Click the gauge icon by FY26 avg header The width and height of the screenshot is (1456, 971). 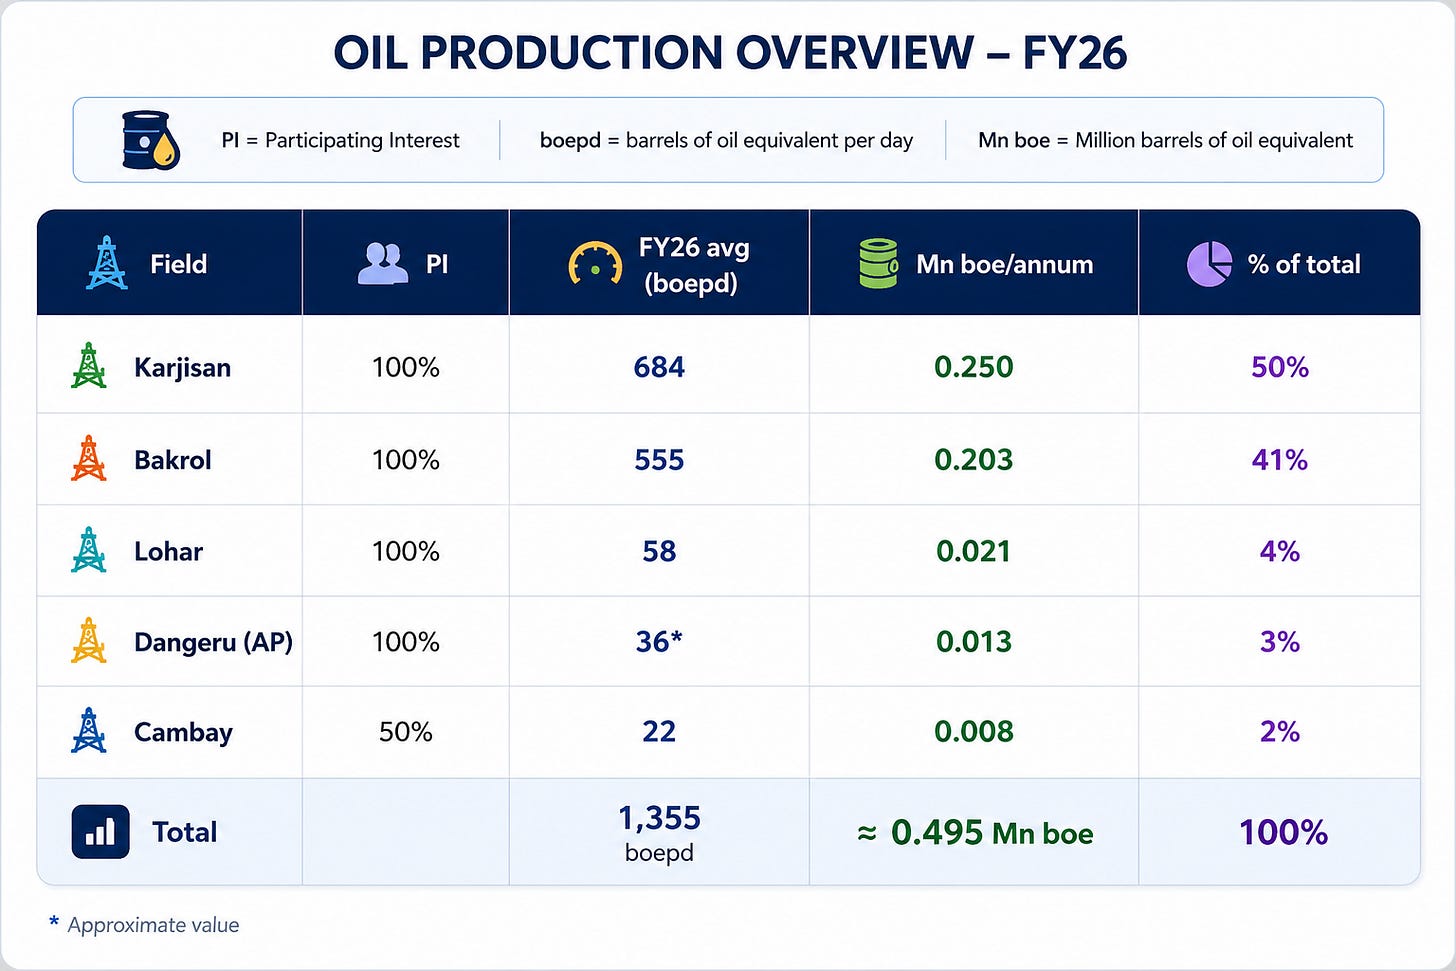(x=595, y=264)
